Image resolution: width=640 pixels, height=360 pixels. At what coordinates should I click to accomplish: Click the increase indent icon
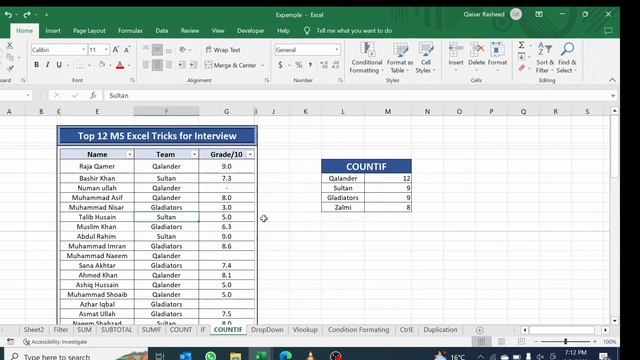pyautogui.click(x=193, y=65)
